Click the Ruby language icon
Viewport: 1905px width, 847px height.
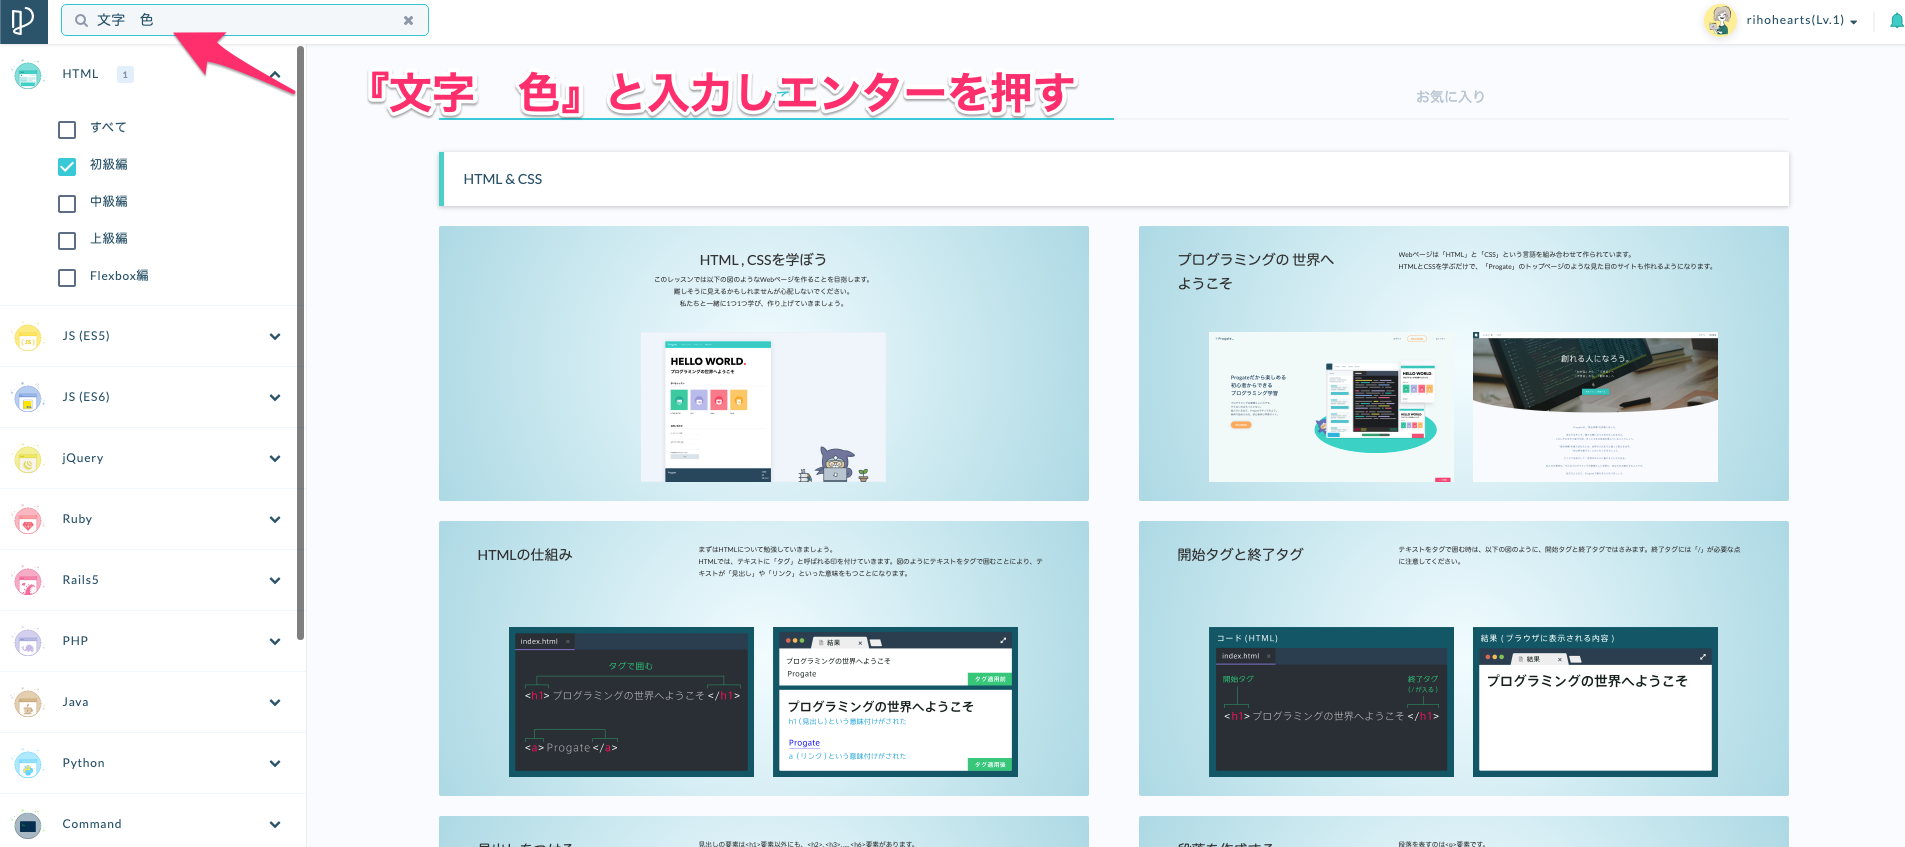[x=28, y=520]
